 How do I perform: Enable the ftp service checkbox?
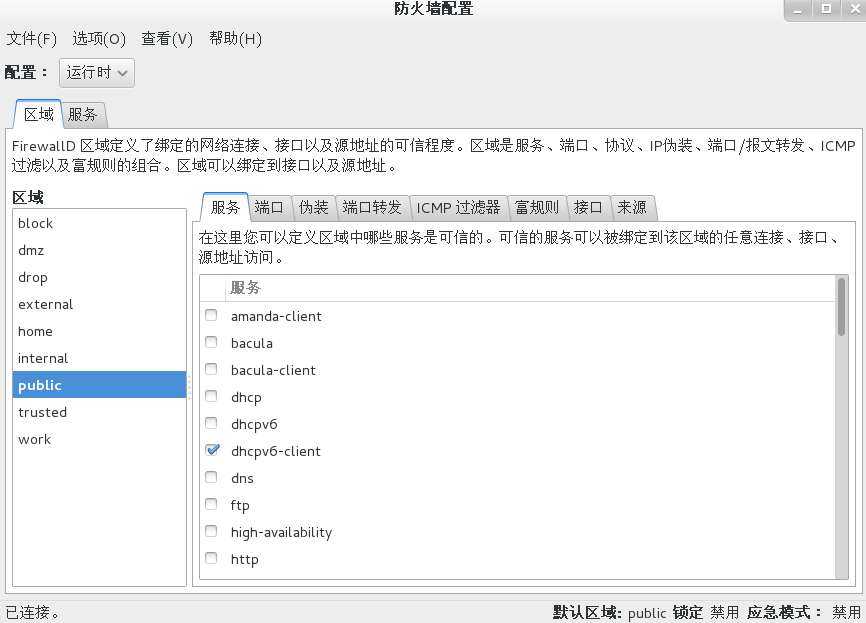(211, 504)
